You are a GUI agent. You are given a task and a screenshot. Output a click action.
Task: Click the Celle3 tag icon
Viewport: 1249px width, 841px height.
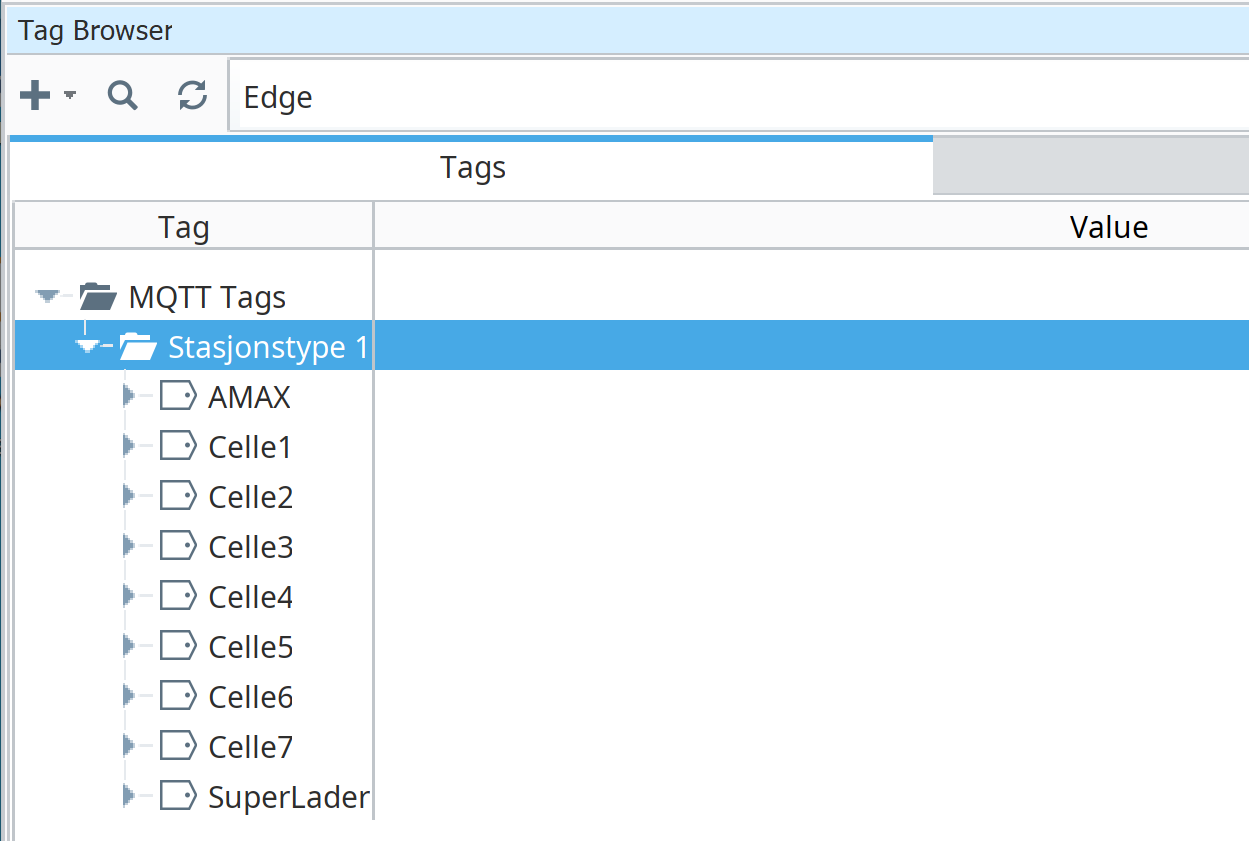pos(178,547)
